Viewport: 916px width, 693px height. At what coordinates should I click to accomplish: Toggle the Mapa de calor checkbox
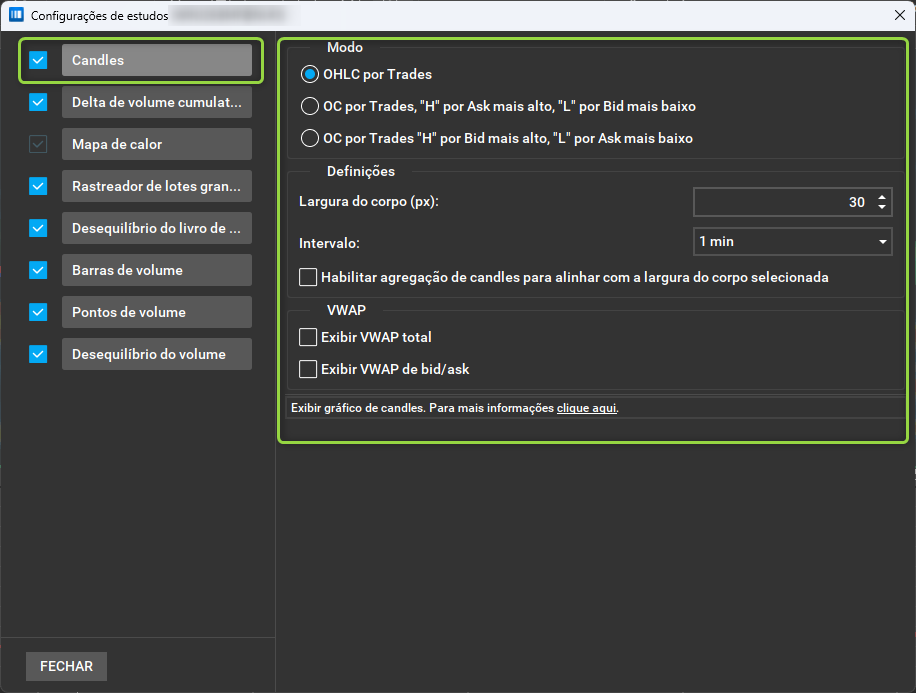pos(38,144)
